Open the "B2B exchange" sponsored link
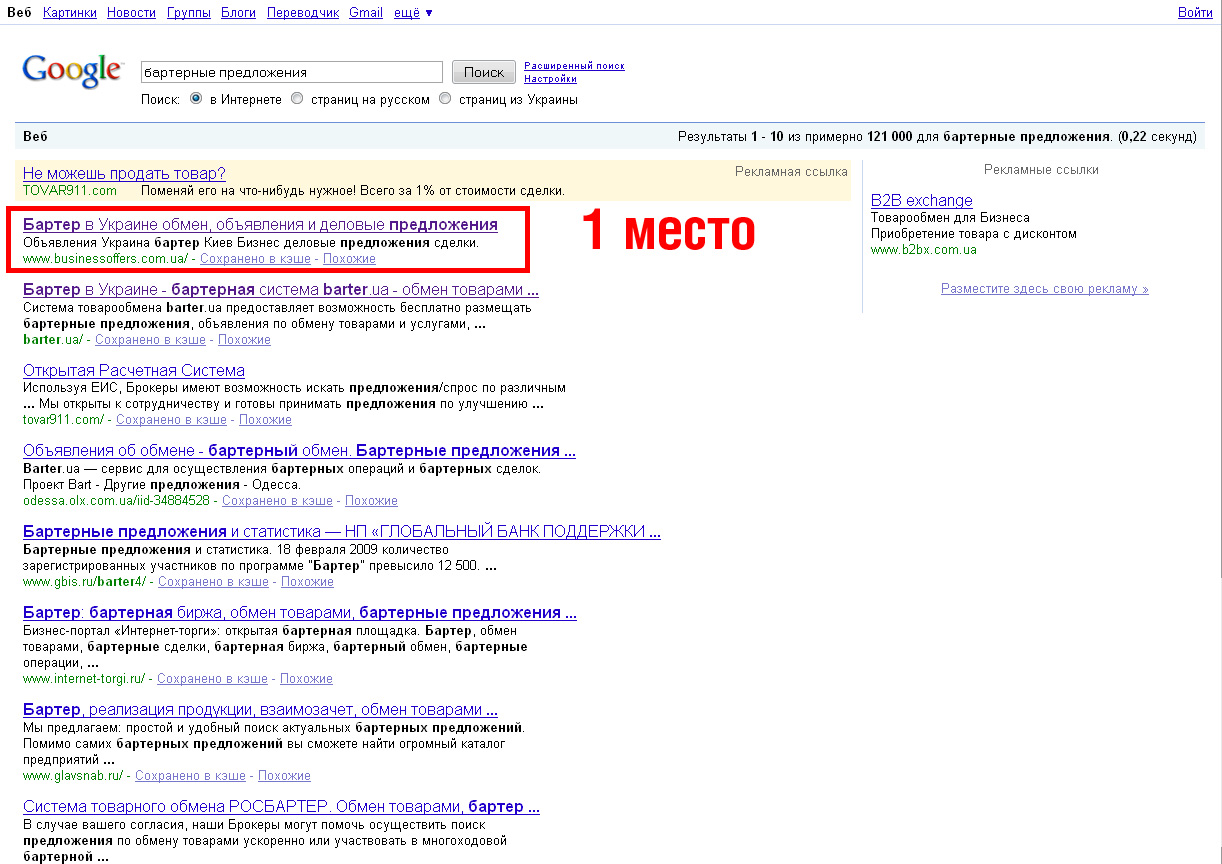This screenshot has height=864, width=1222. (921, 200)
